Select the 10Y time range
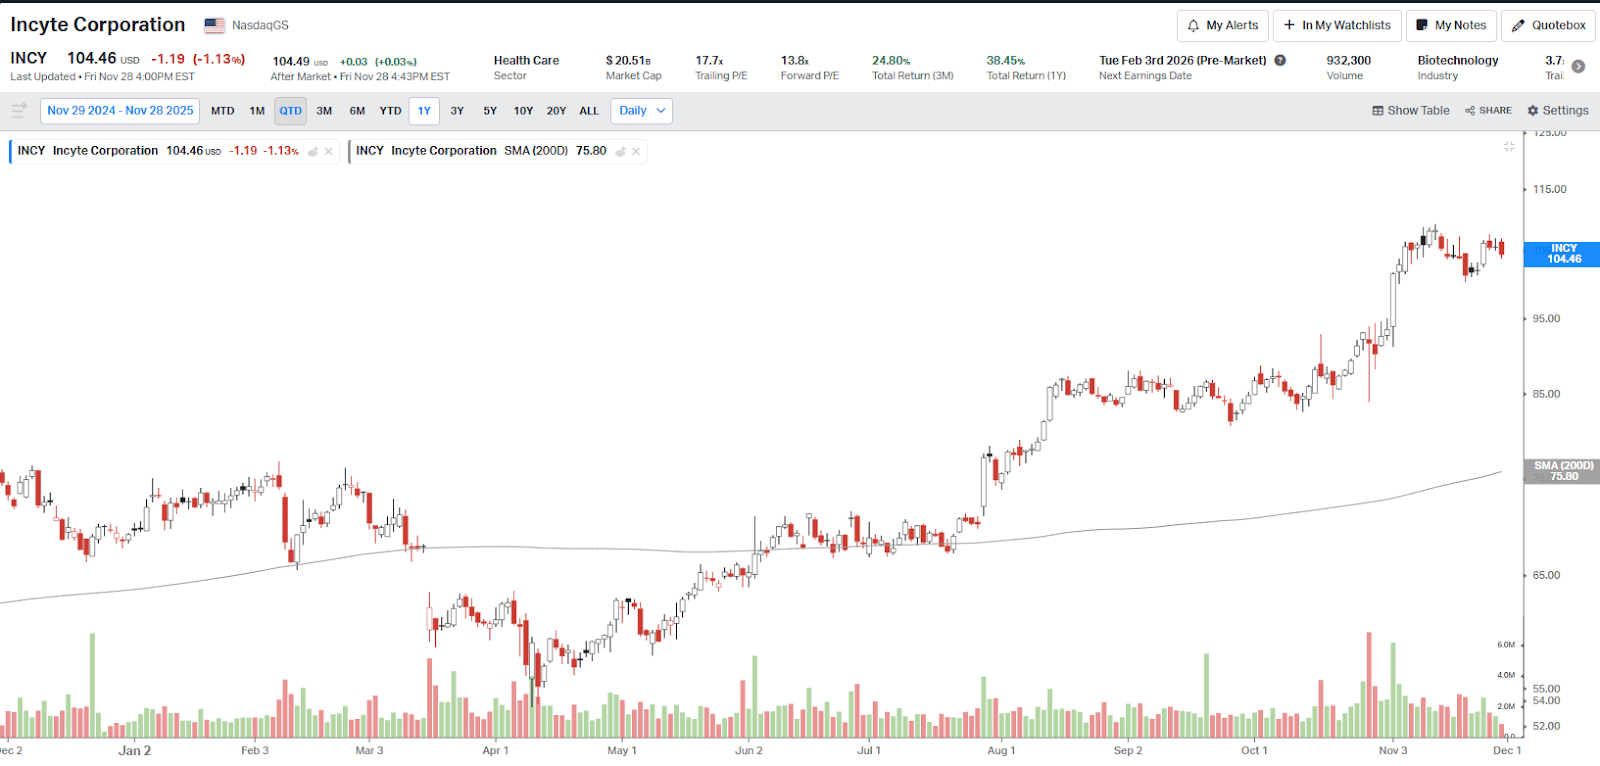 [x=523, y=111]
